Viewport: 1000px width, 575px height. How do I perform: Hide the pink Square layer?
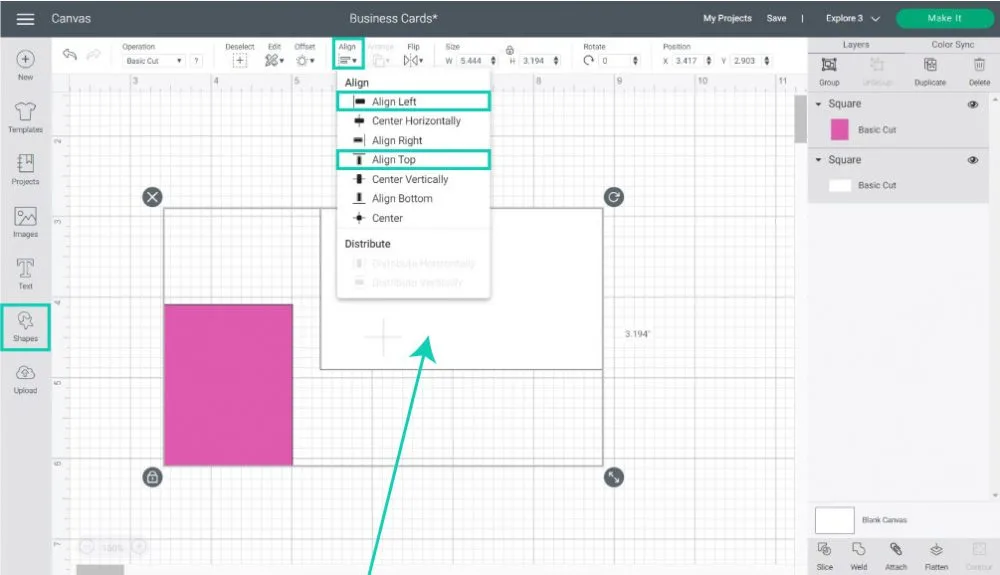tap(973, 104)
